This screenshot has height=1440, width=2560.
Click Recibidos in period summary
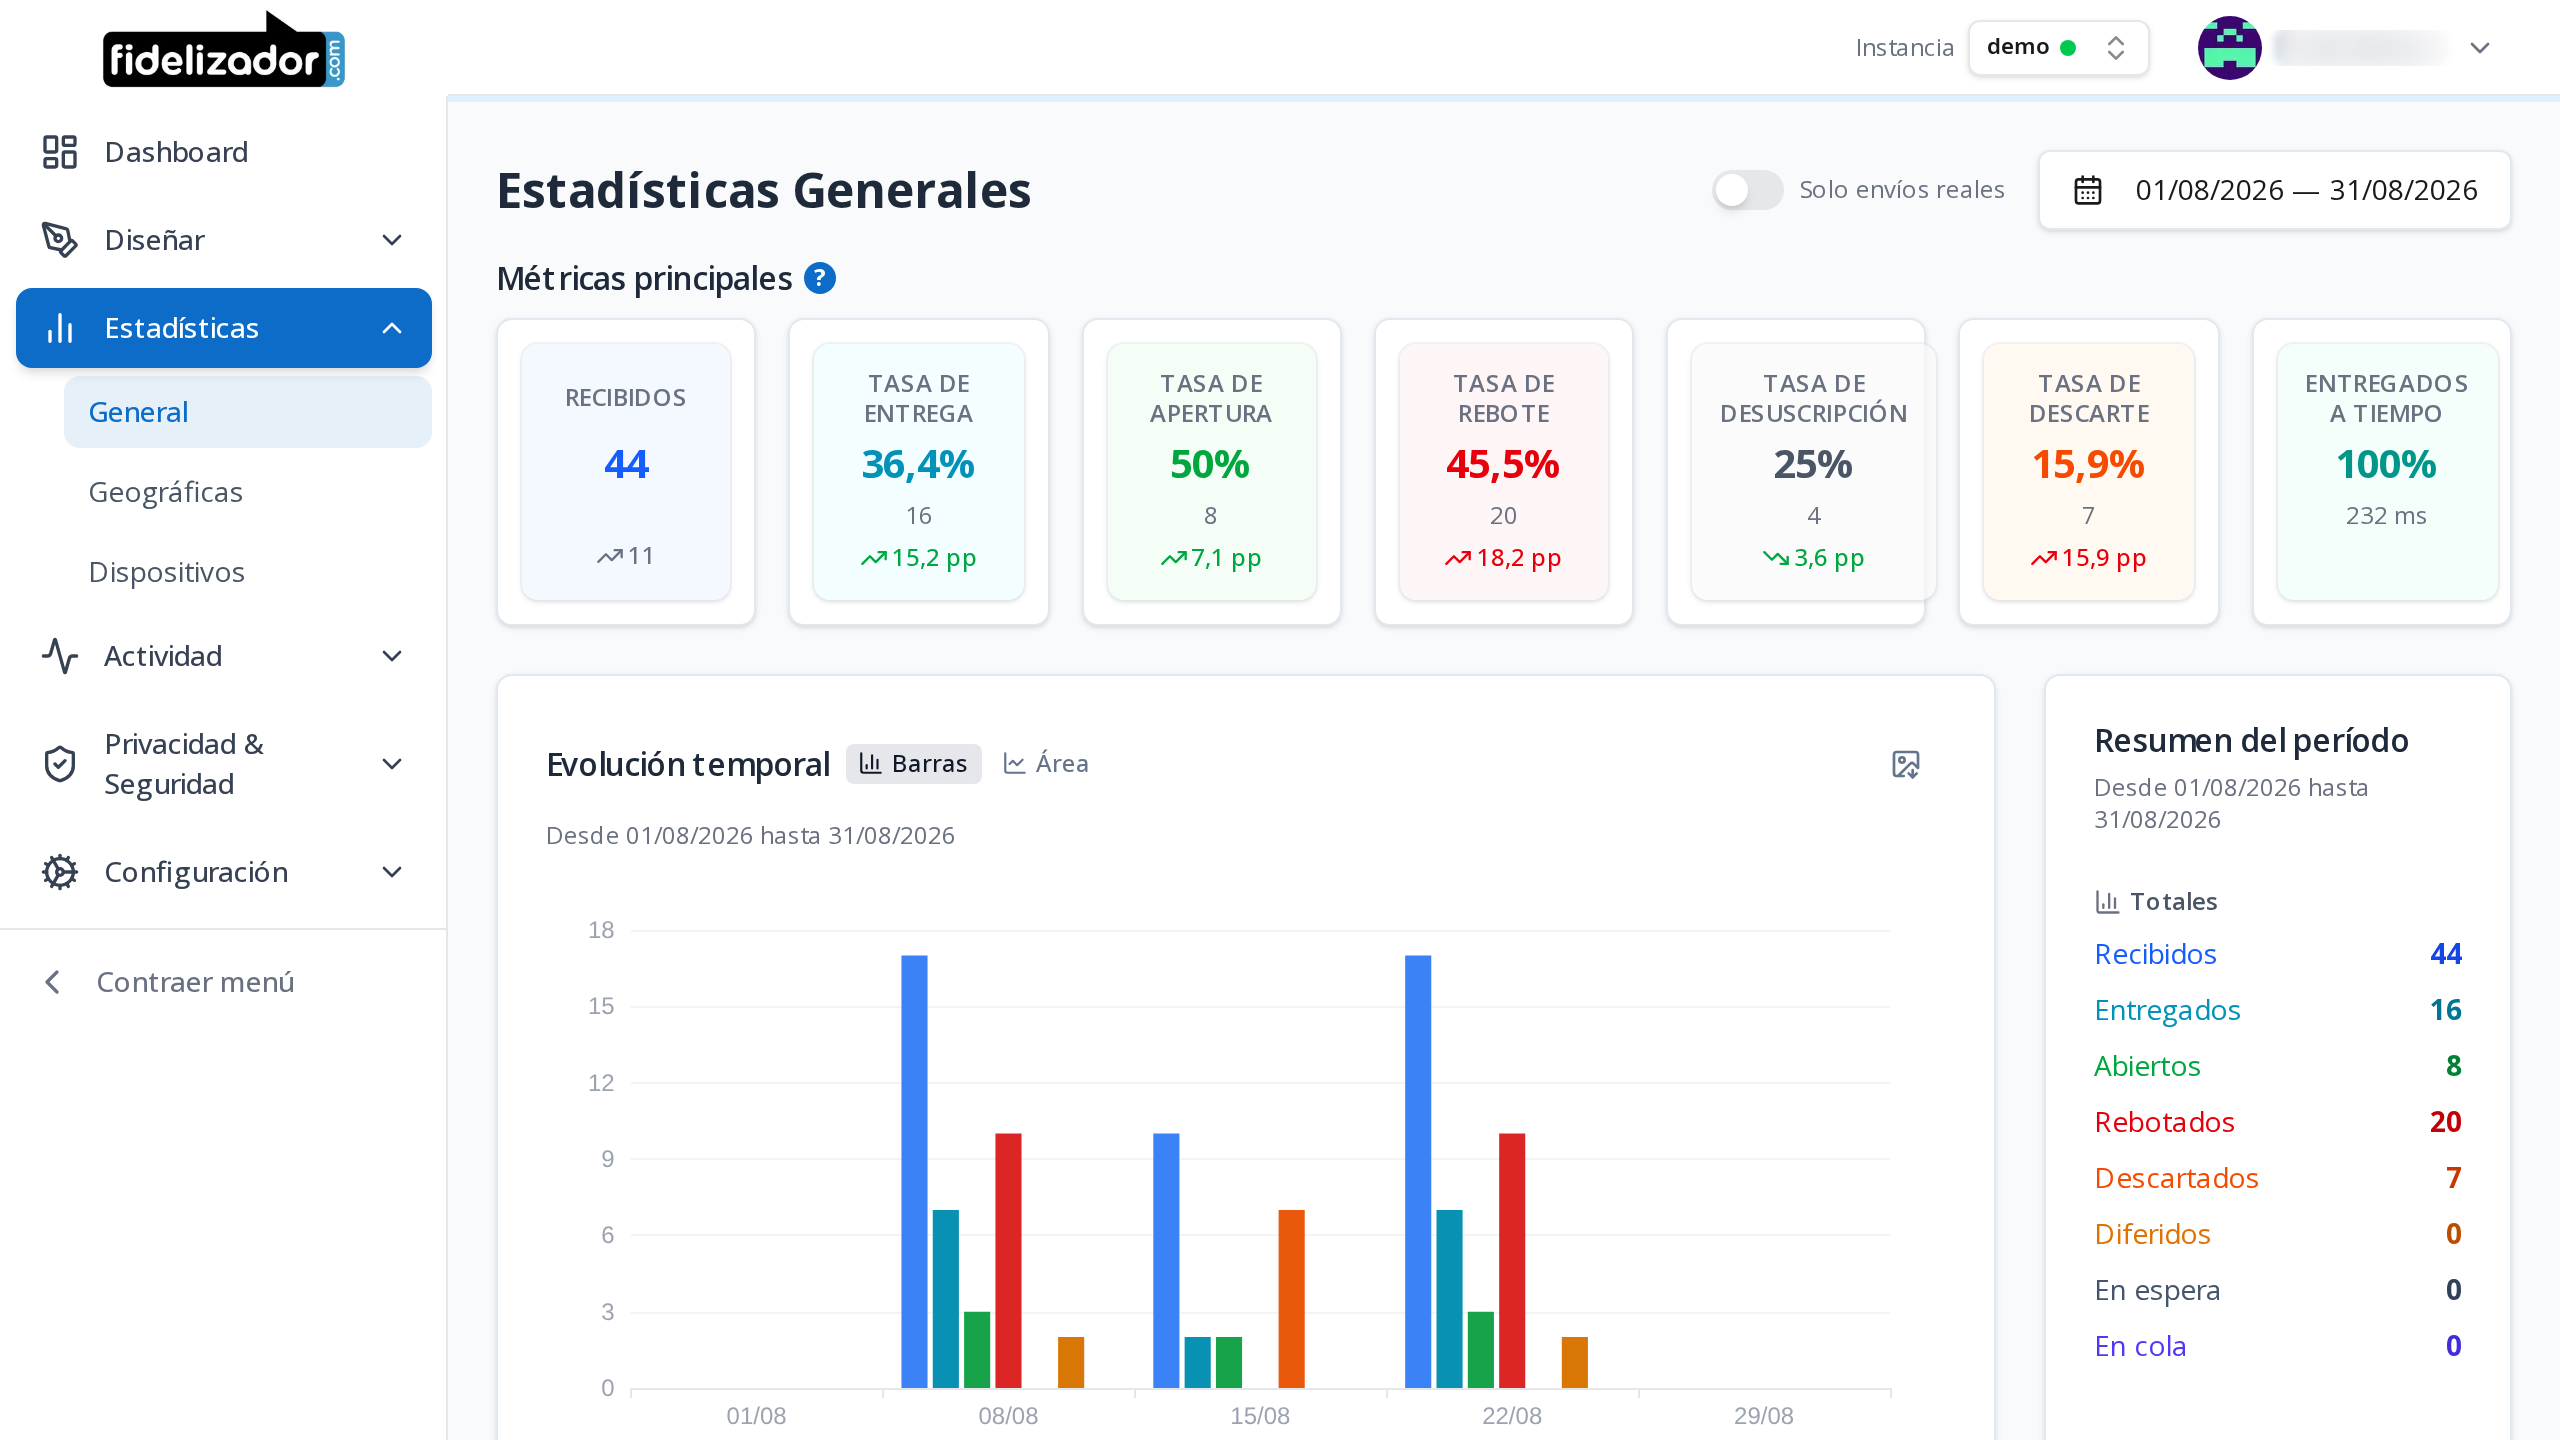click(2155, 954)
